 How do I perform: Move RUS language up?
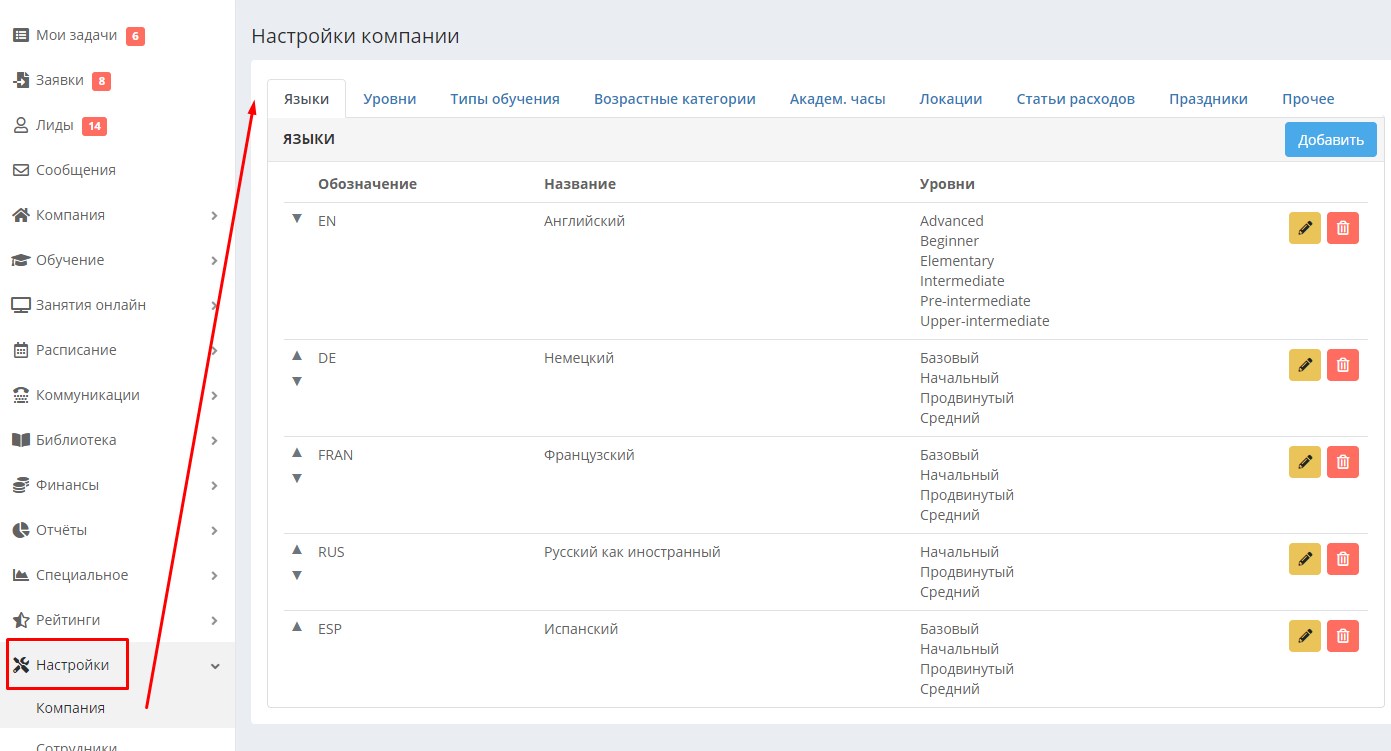[x=297, y=550]
